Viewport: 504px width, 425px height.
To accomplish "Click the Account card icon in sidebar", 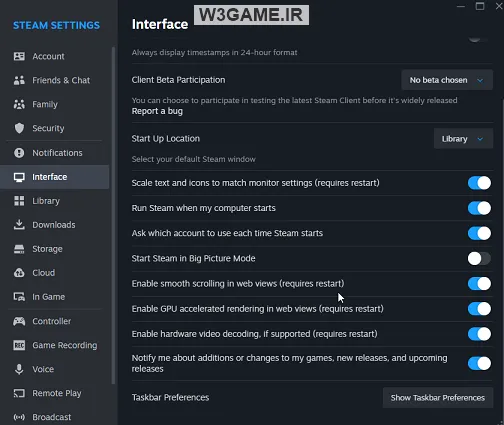I will point(19,56).
